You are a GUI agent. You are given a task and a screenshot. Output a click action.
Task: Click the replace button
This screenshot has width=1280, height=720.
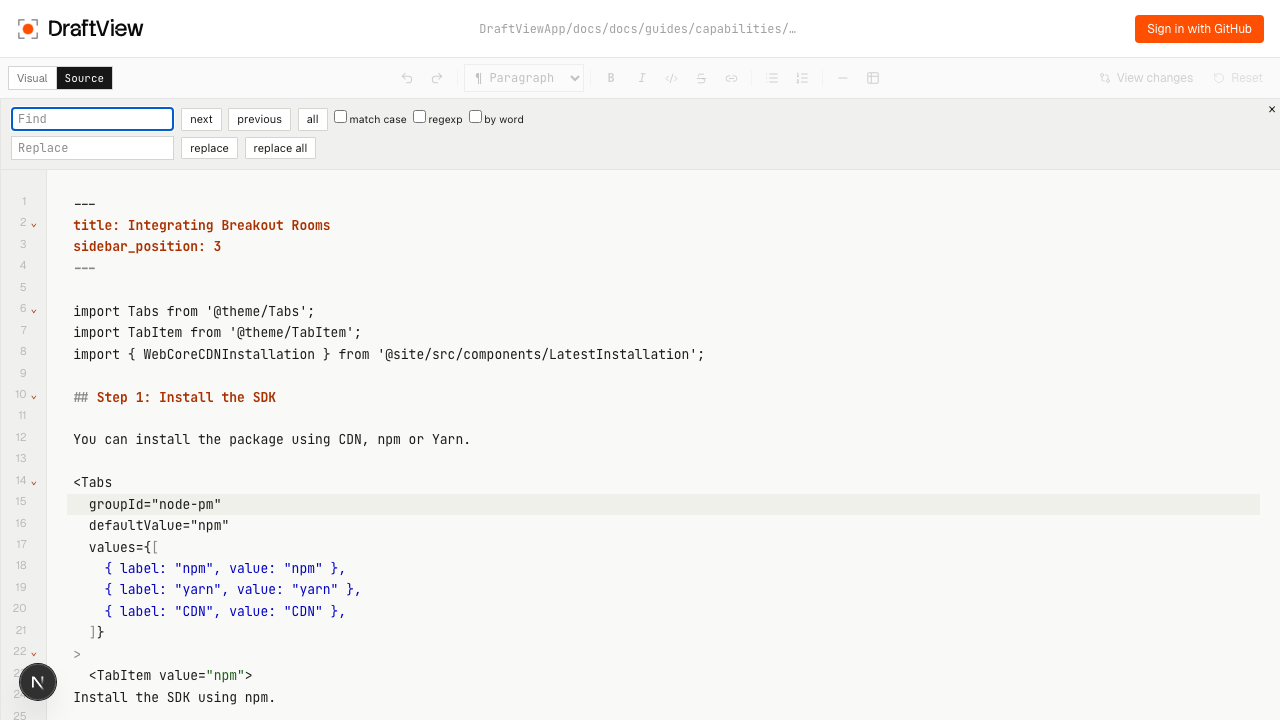[x=209, y=148]
